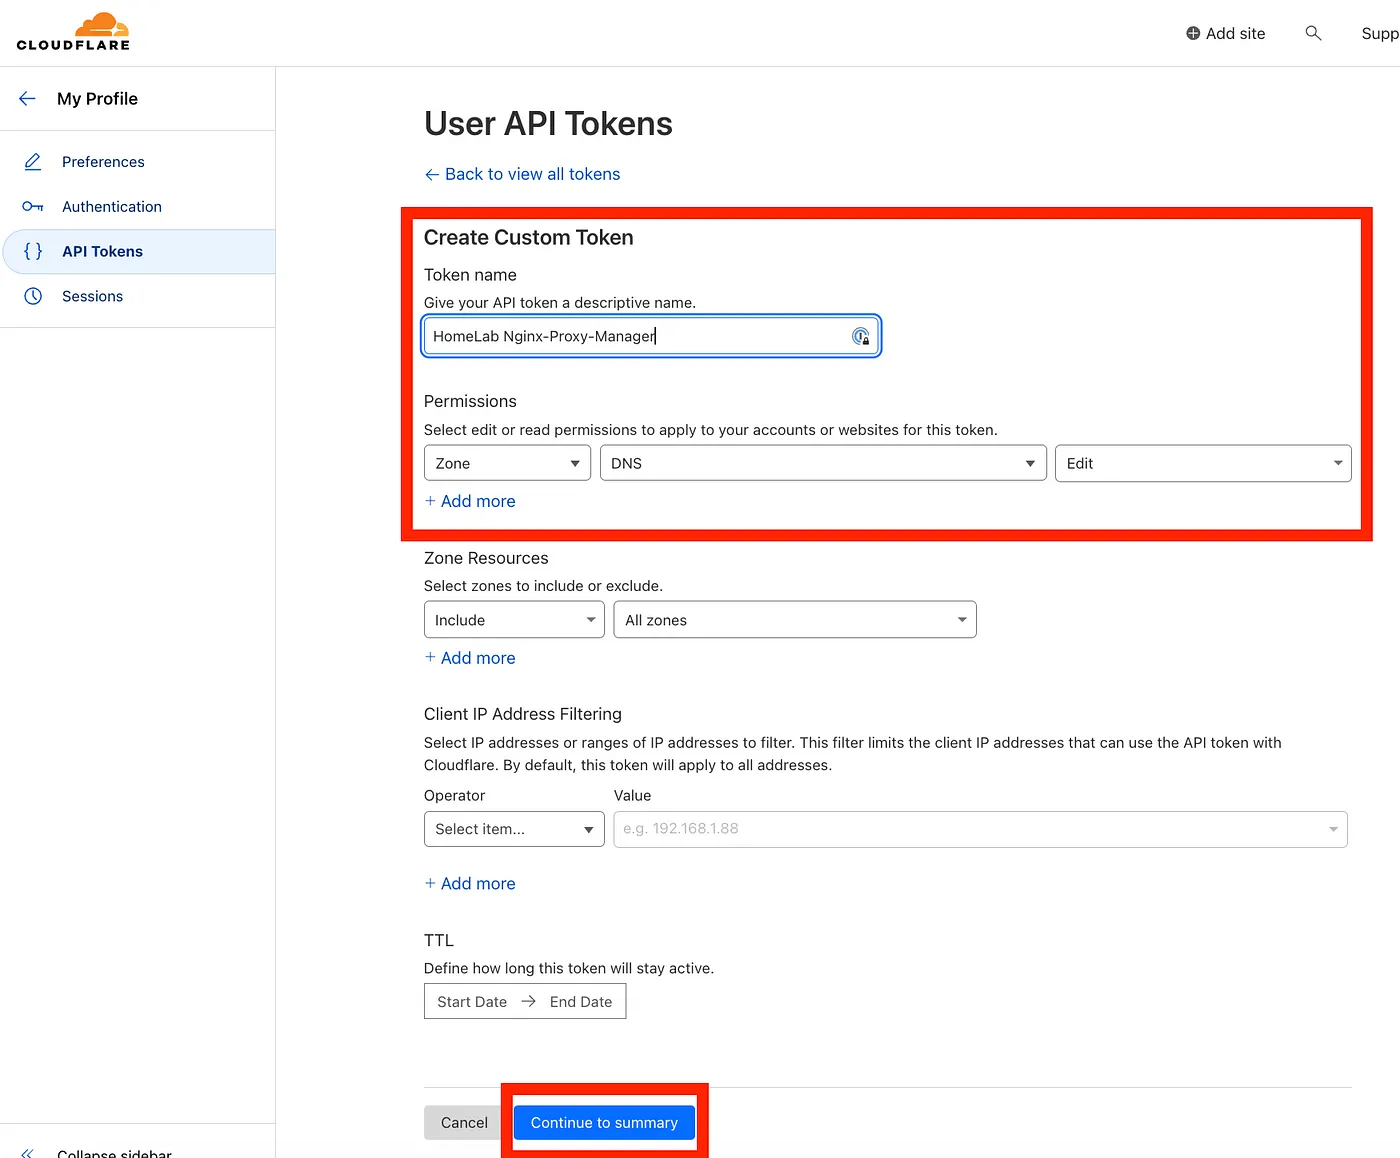Click the Preferences pencil icon
This screenshot has width=1400, height=1158.
pos(33,161)
